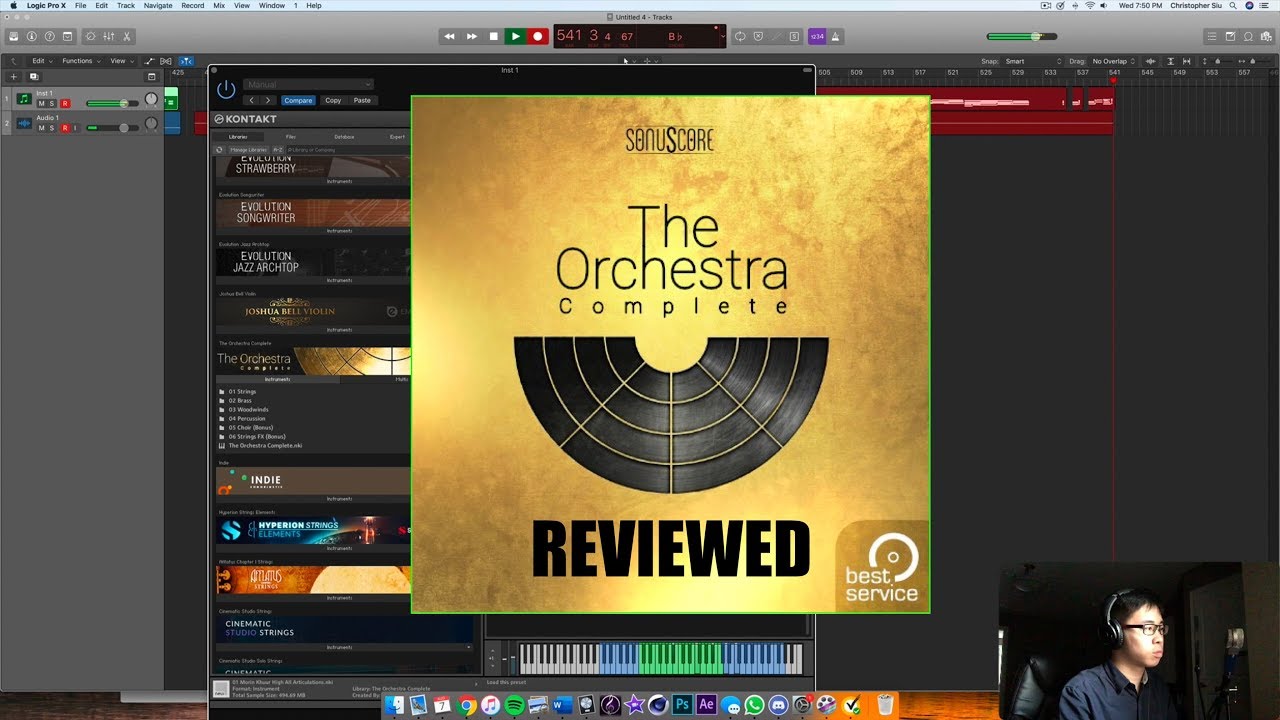1280x720 pixels.
Task: Toggle the blue Catch Playhead button
Action: tap(186, 61)
